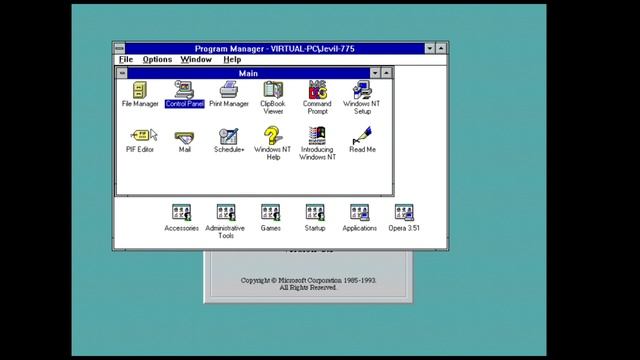Image resolution: width=640 pixels, height=360 pixels.
Task: Open the Window menu
Action: pos(196,60)
